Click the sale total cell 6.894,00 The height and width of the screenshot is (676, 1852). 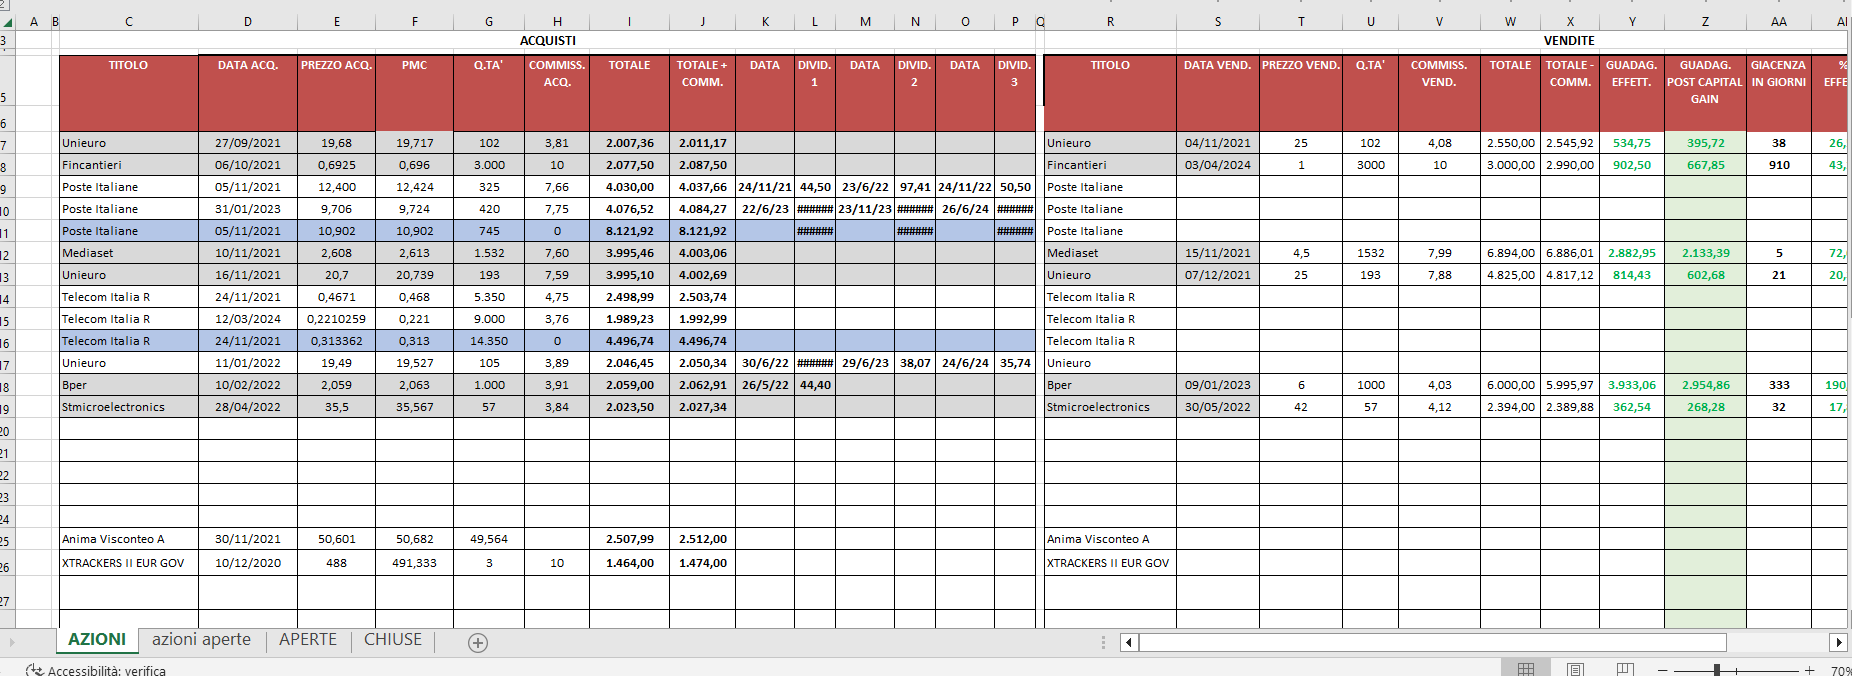click(x=1510, y=253)
